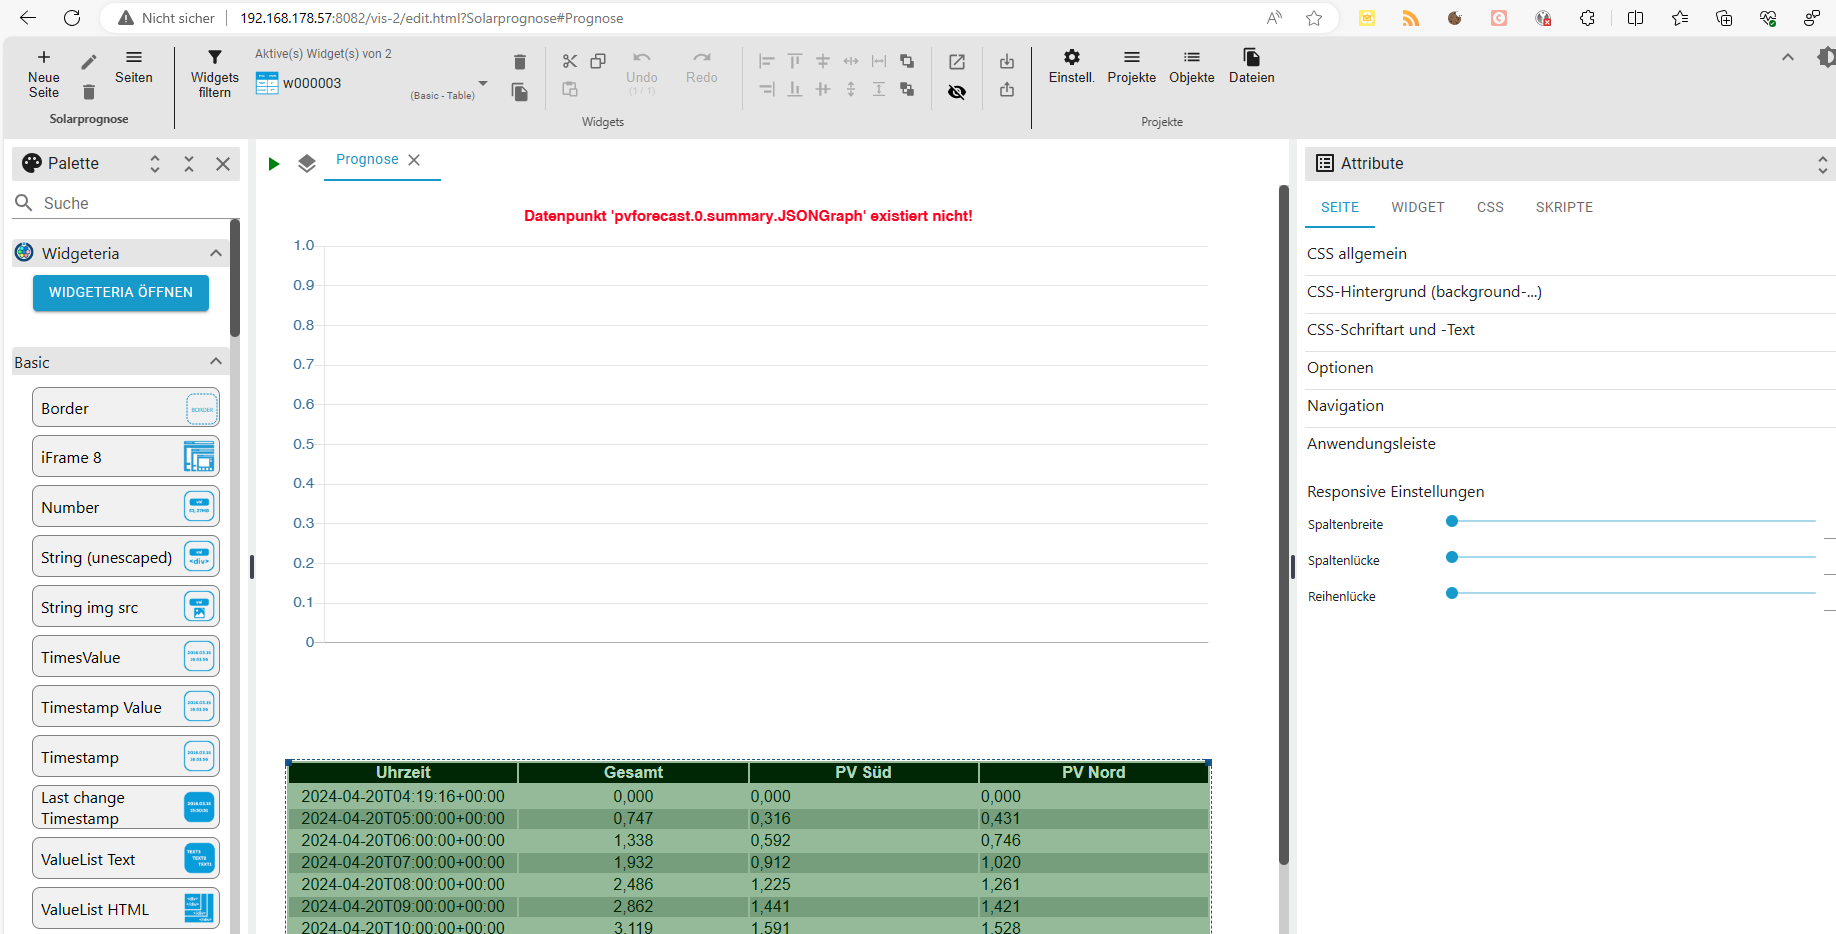Viewport: 1836px width, 934px height.
Task: Click the export widgets icon
Action: 1007,89
